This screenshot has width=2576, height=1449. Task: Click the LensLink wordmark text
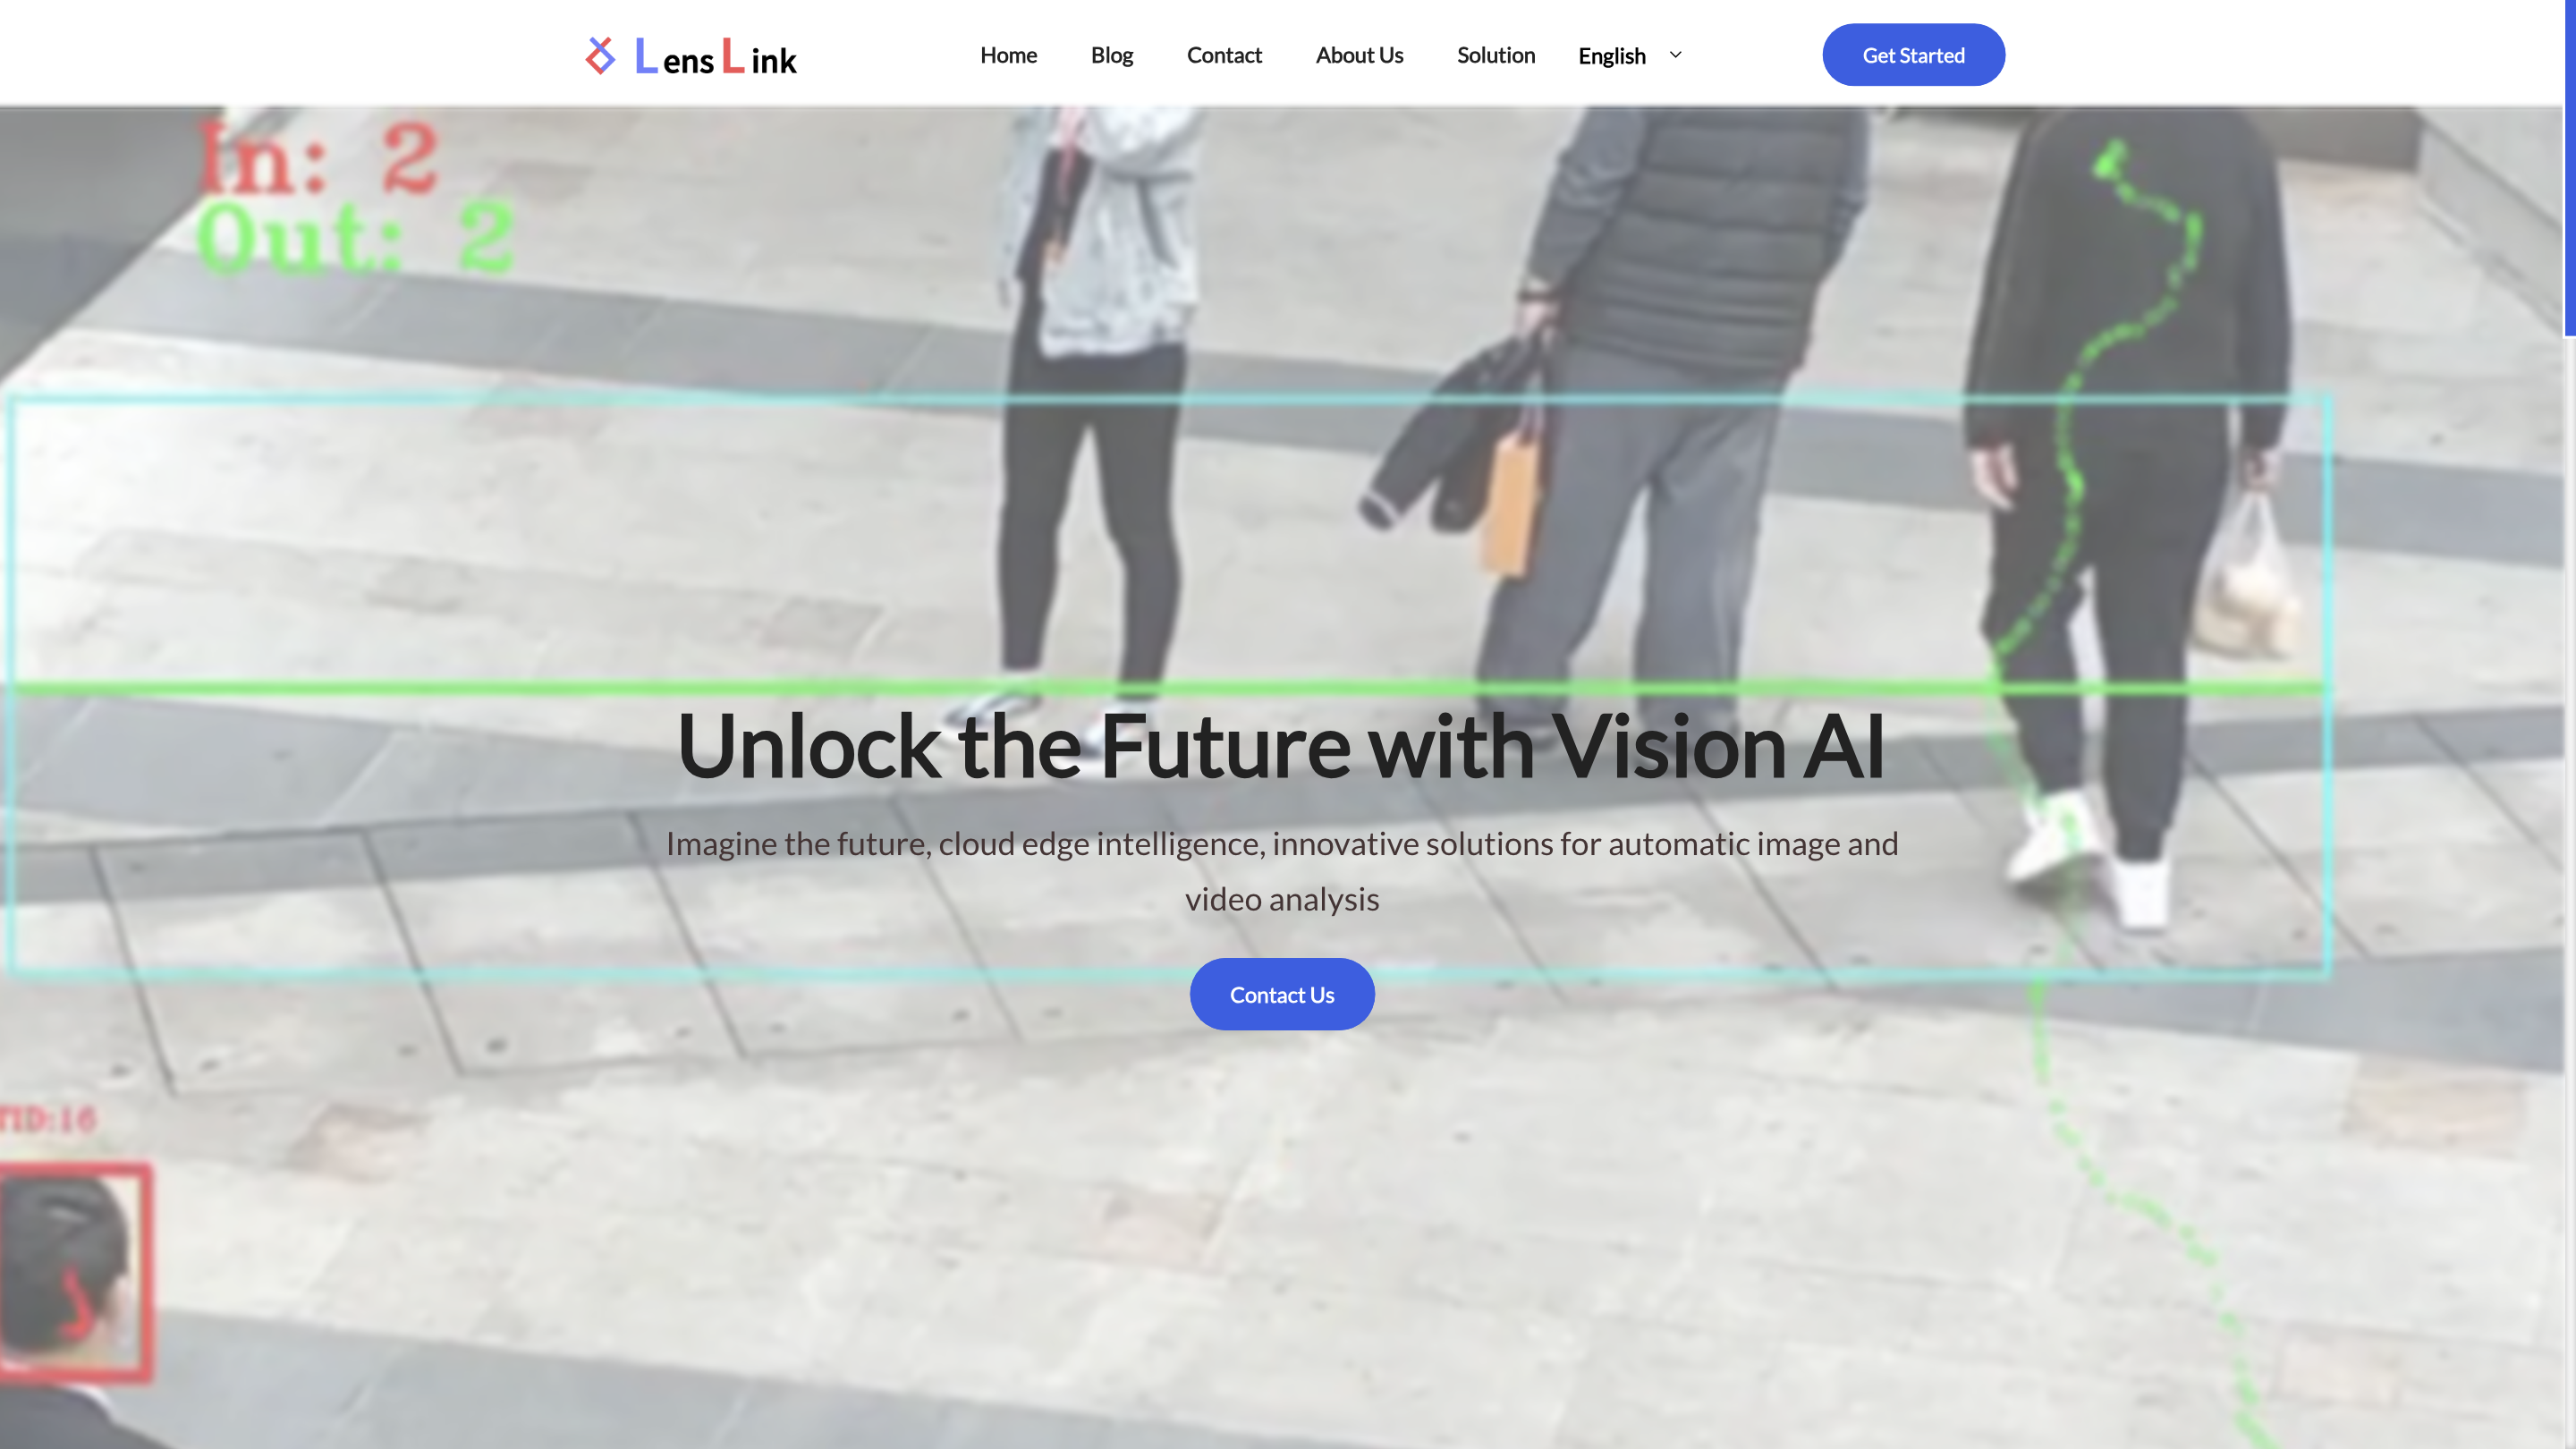716,57
